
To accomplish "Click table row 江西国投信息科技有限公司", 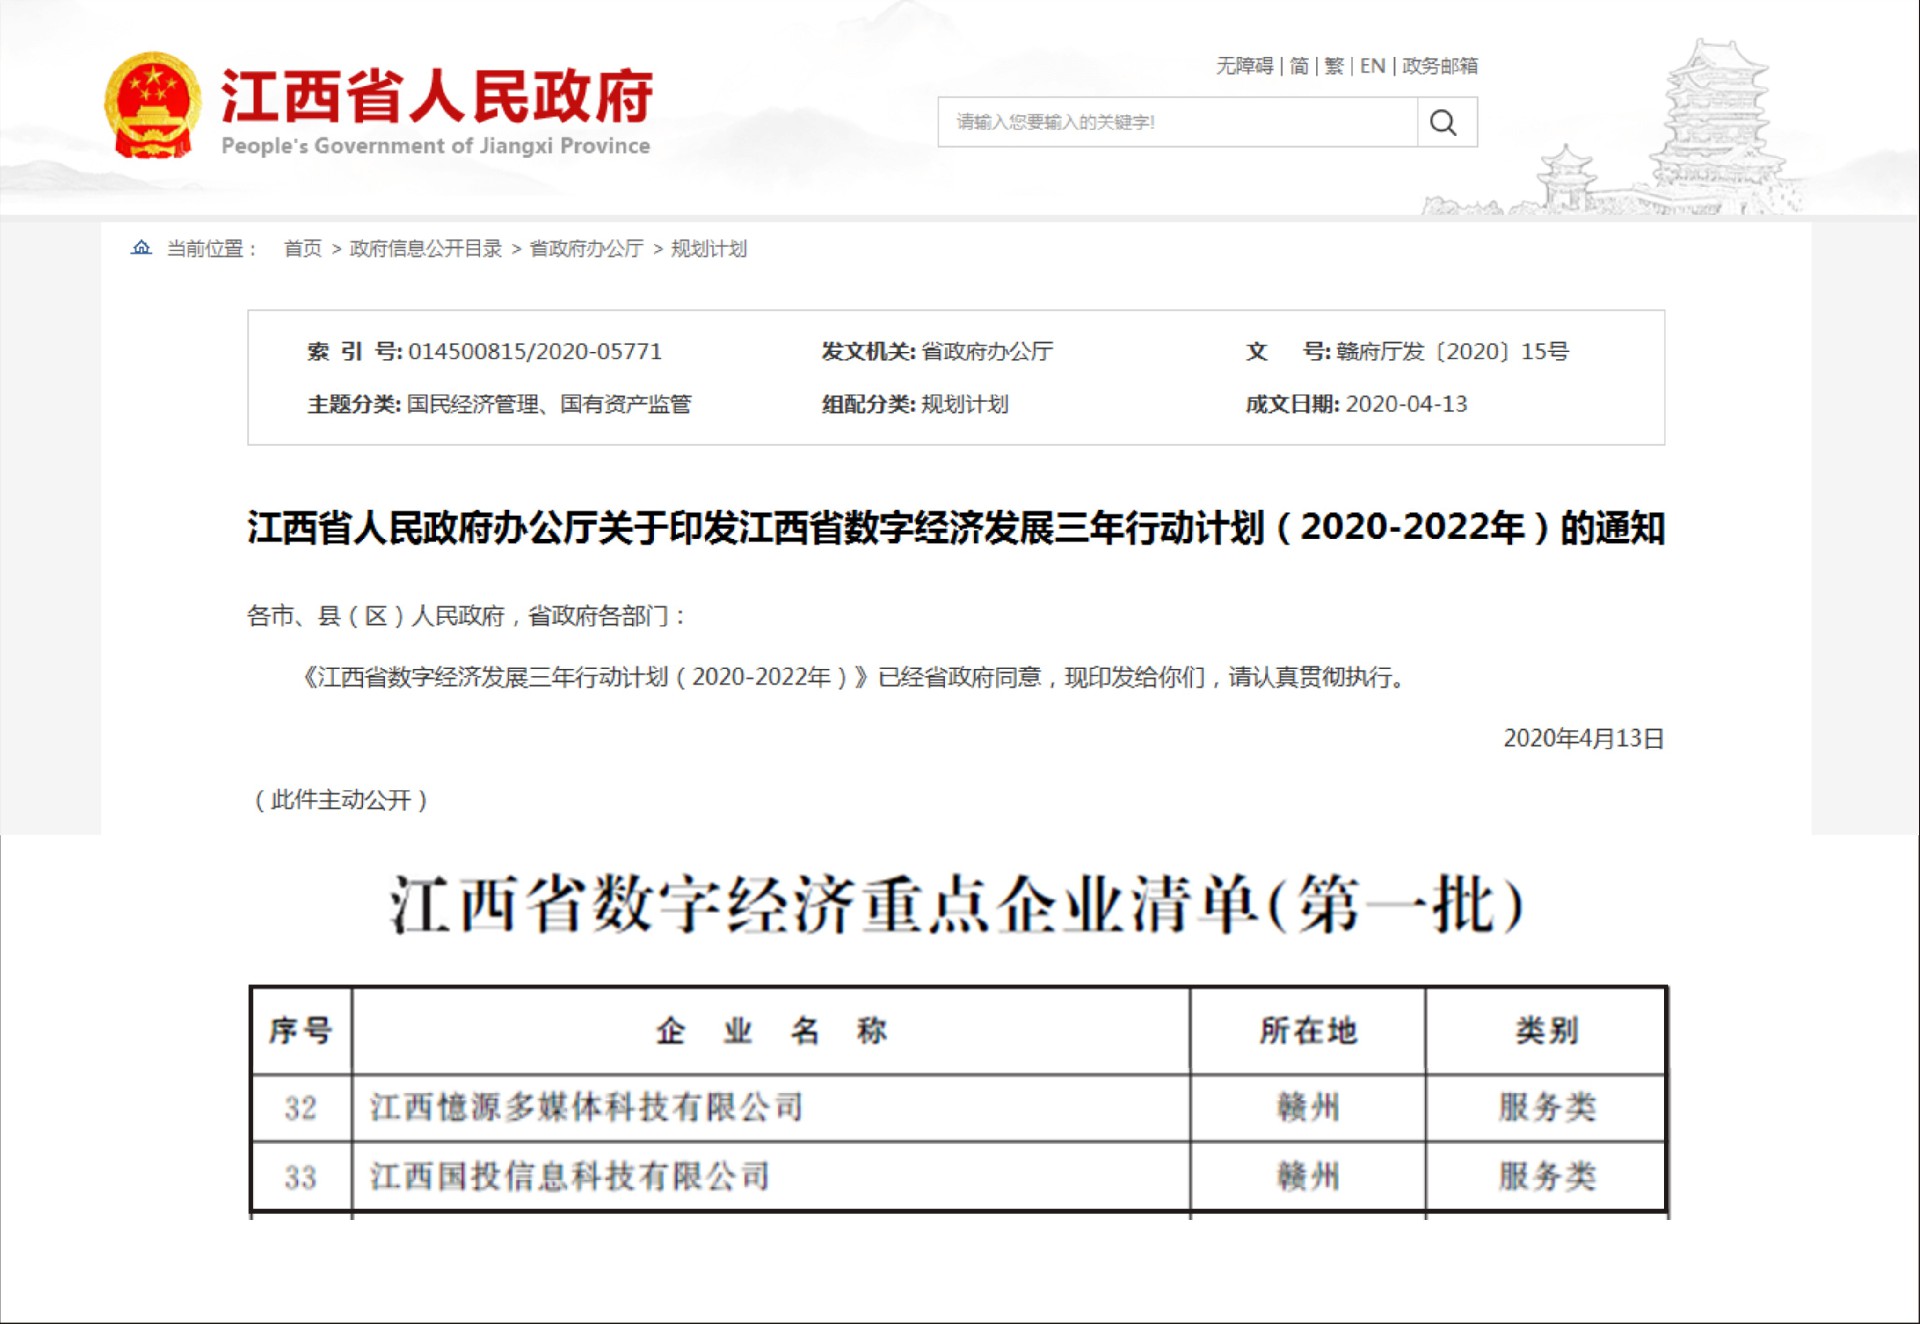I will coord(570,1176).
